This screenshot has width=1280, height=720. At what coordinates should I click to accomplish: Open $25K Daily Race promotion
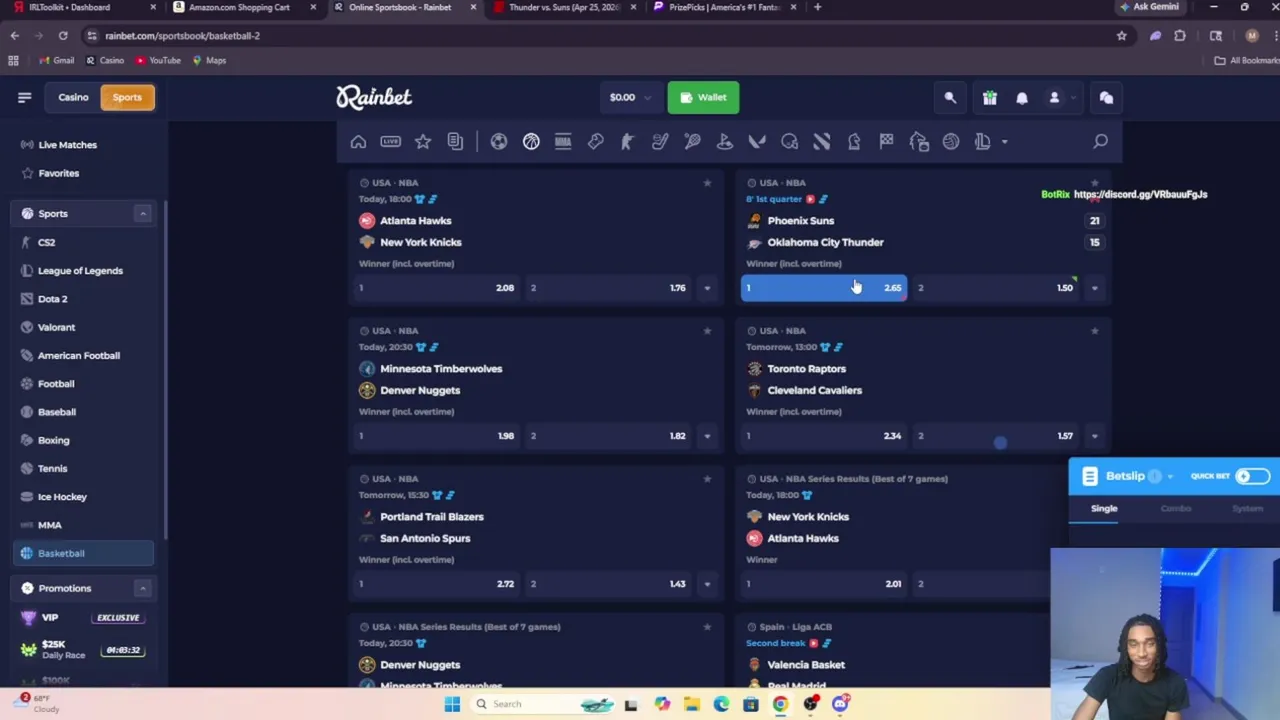(x=82, y=650)
